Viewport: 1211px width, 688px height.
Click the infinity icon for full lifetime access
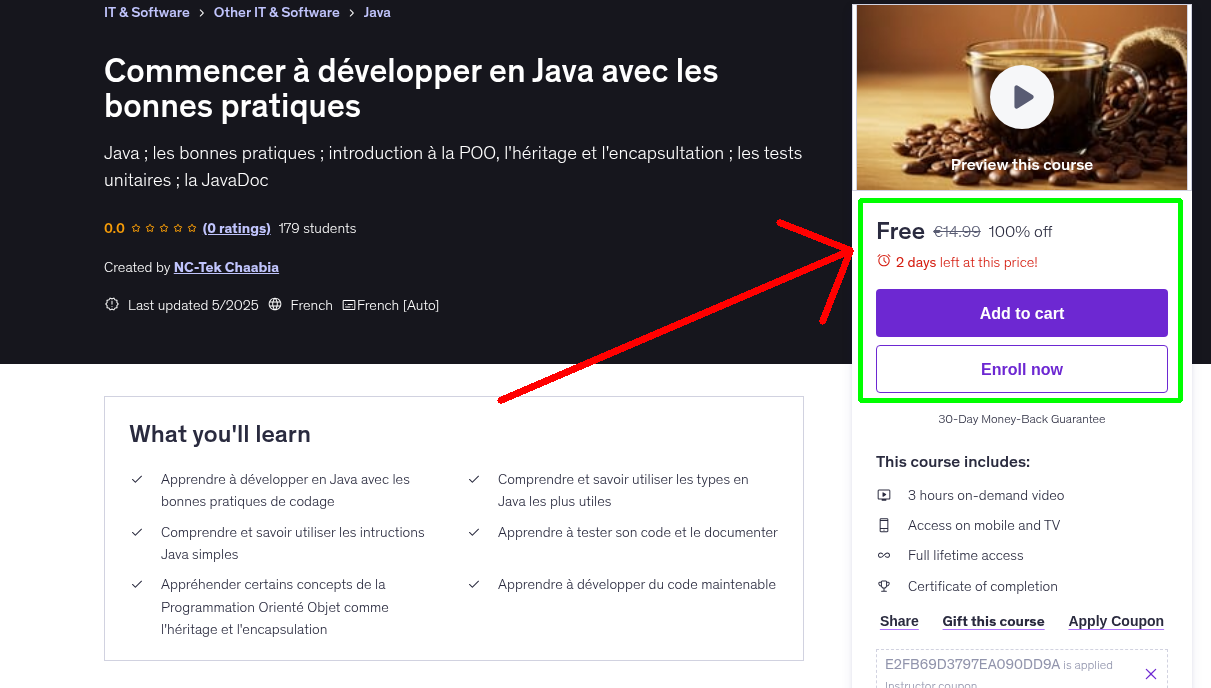pos(885,555)
